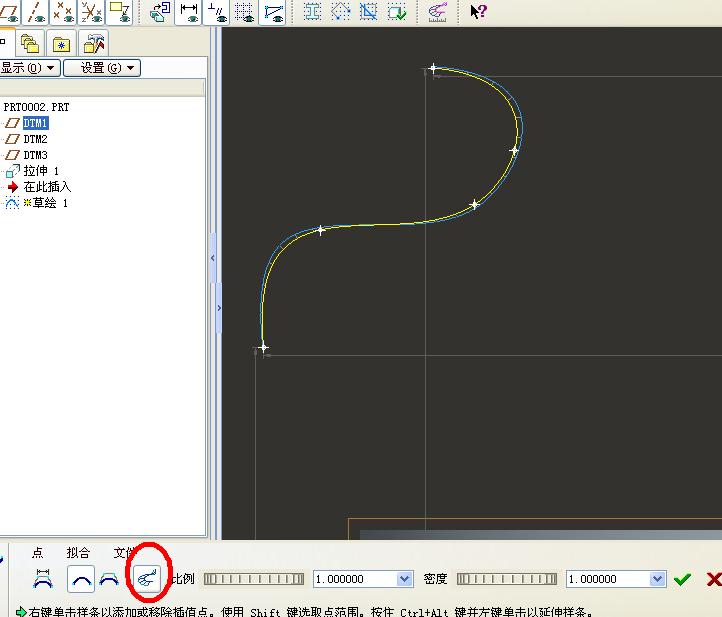This screenshot has width=722, height=617.
Task: Click the green checkmark to accept
Action: 682,579
